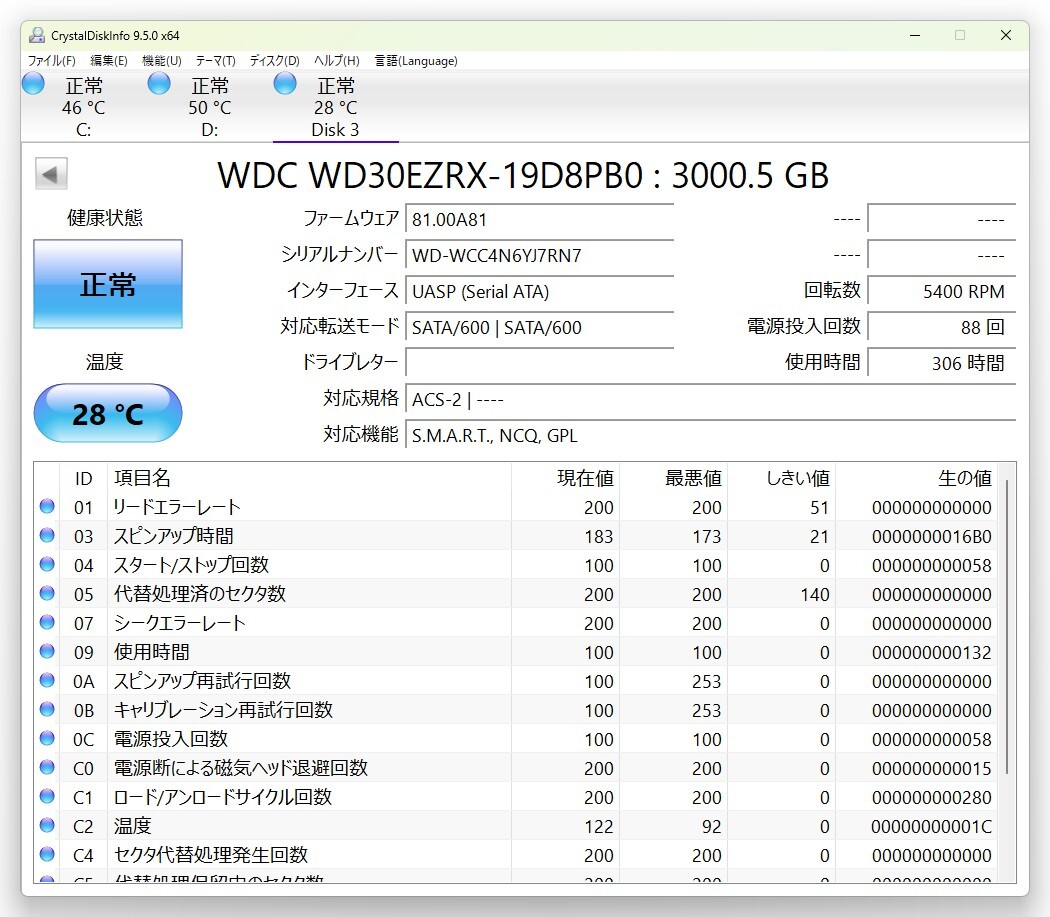Open the ディスク(D) menu
This screenshot has height=917, width=1050.
click(x=275, y=61)
